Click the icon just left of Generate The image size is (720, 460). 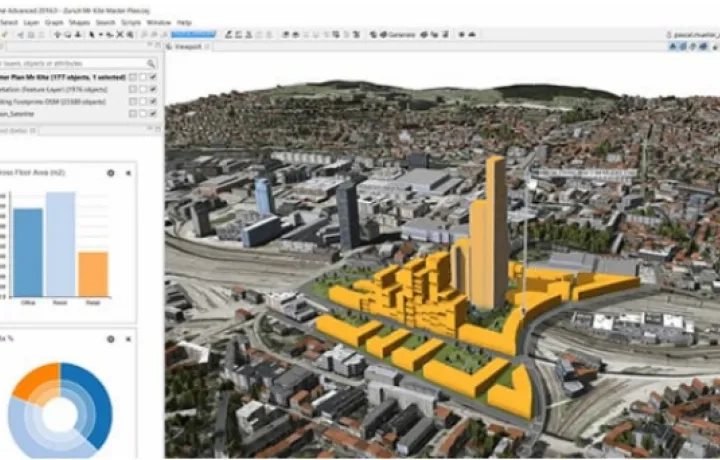pos(373,34)
